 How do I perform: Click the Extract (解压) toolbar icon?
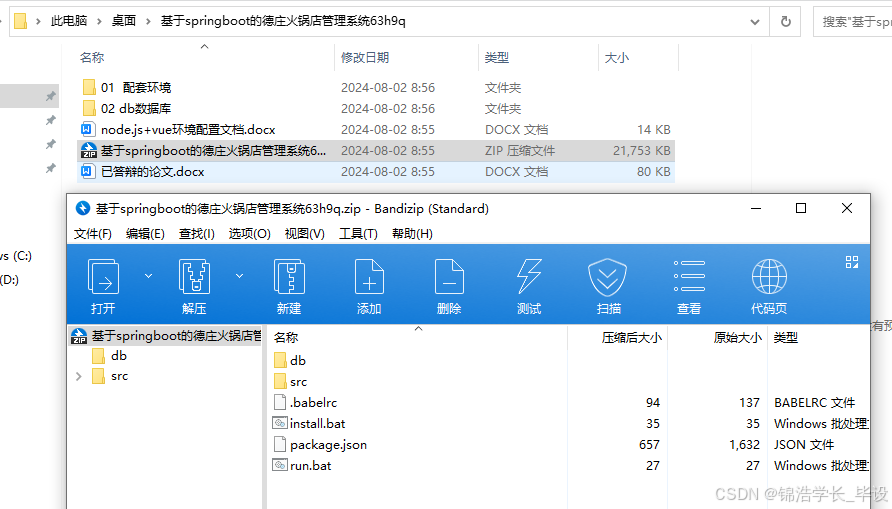pos(194,276)
